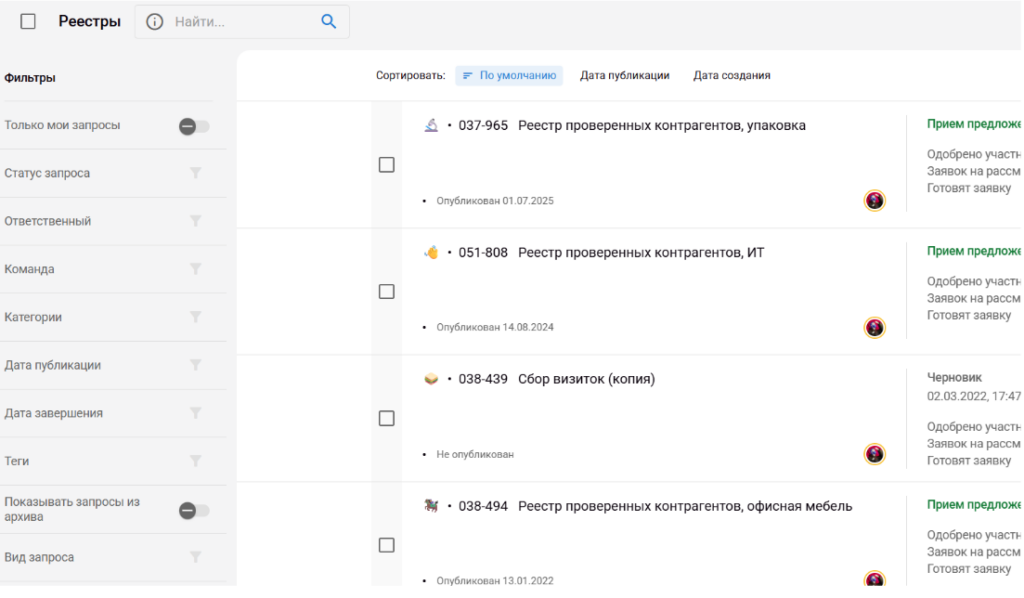Toggle 'Показывать запросы из архива' switch
1024x598 pixels.
[x=194, y=511]
